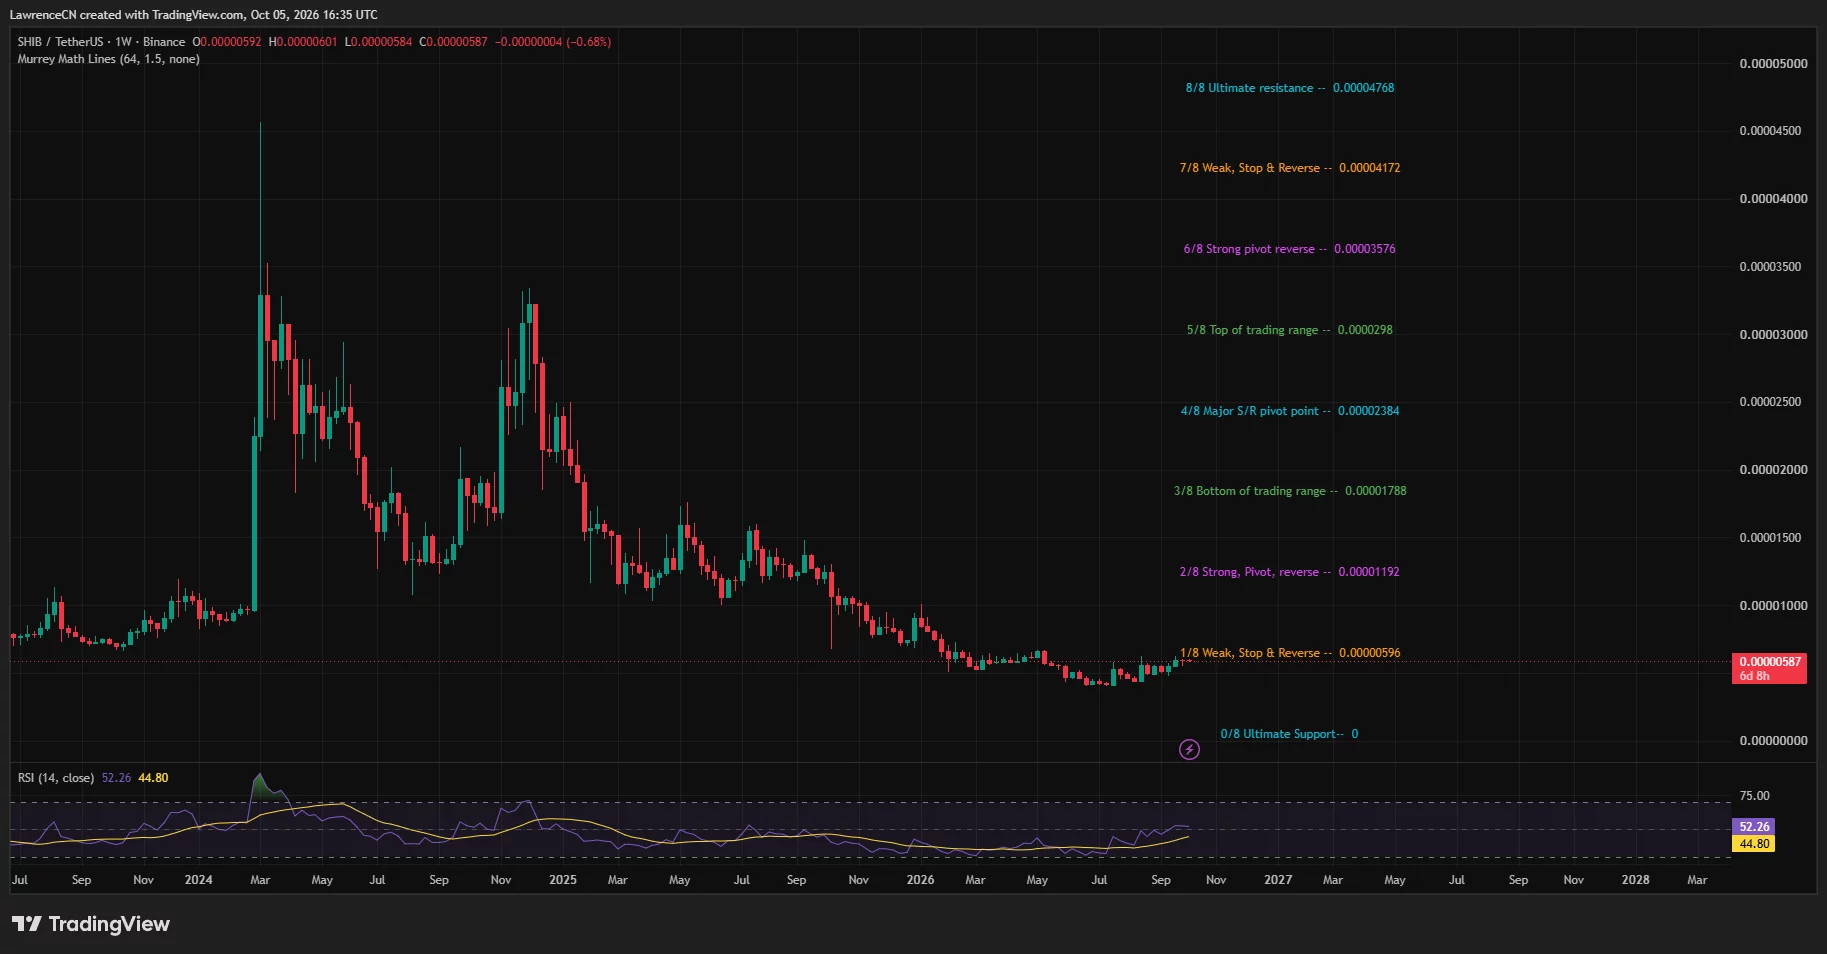
Task: Click the RSI (14, close) indicator legend
Action: pyautogui.click(x=56, y=778)
